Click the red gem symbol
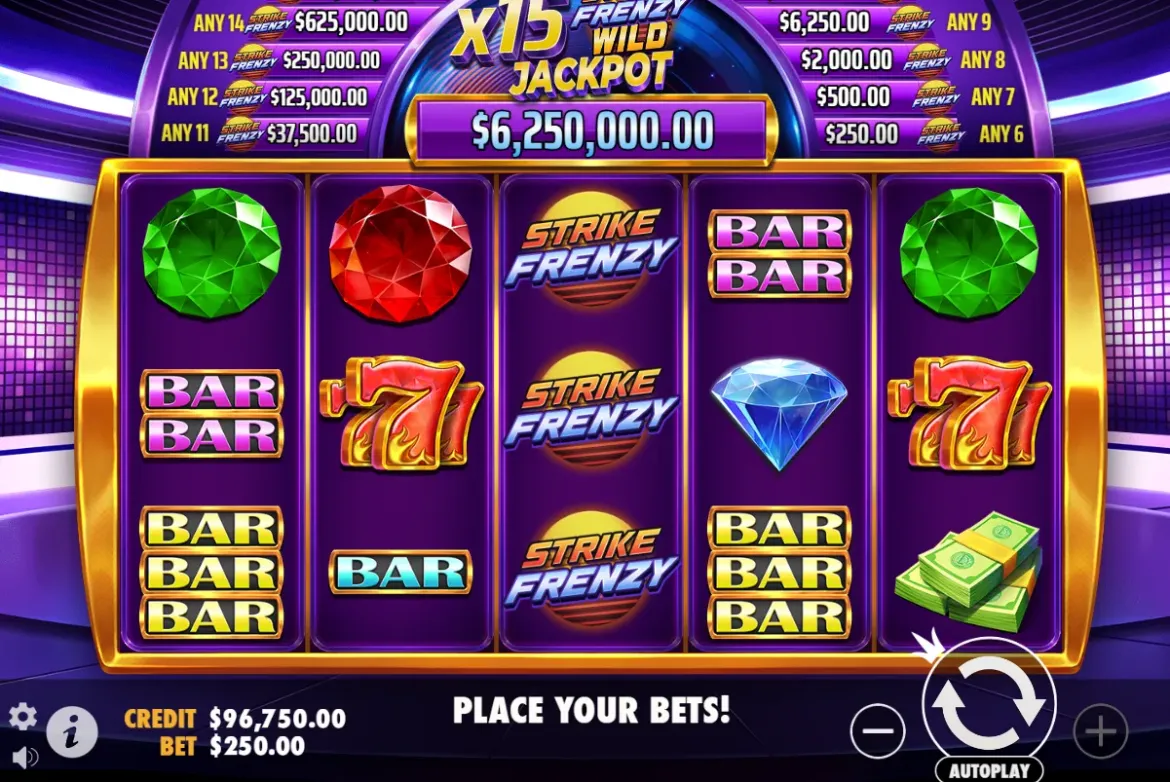1170x782 pixels. (401, 252)
